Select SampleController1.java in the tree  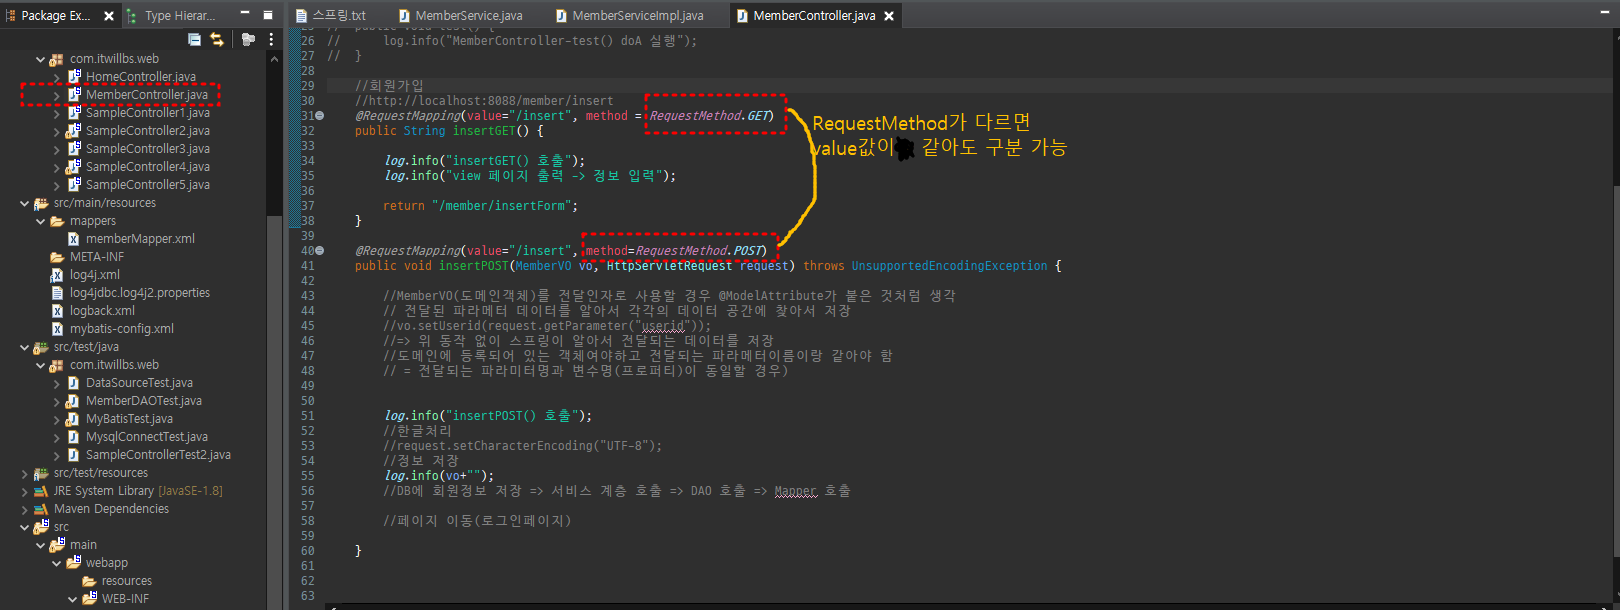148,113
